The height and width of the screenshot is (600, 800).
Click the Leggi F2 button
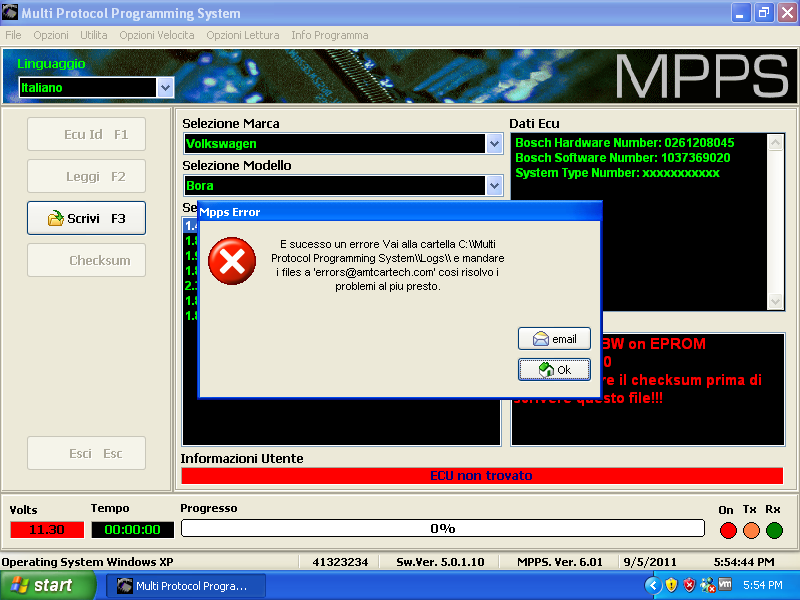pos(86,177)
